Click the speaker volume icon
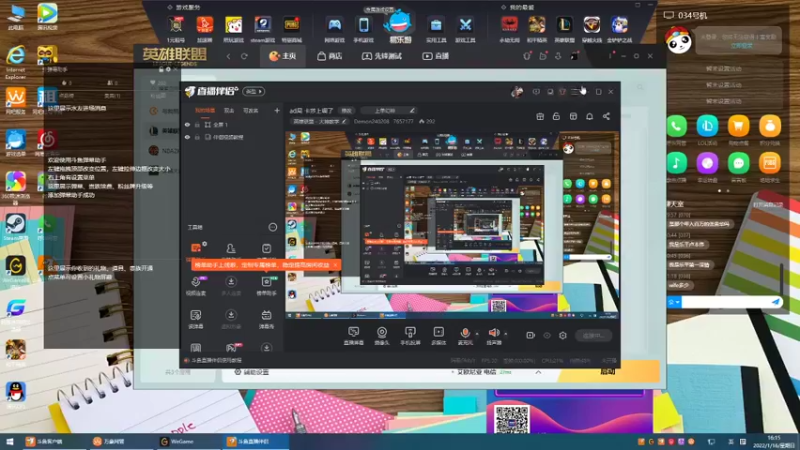 coord(493,333)
